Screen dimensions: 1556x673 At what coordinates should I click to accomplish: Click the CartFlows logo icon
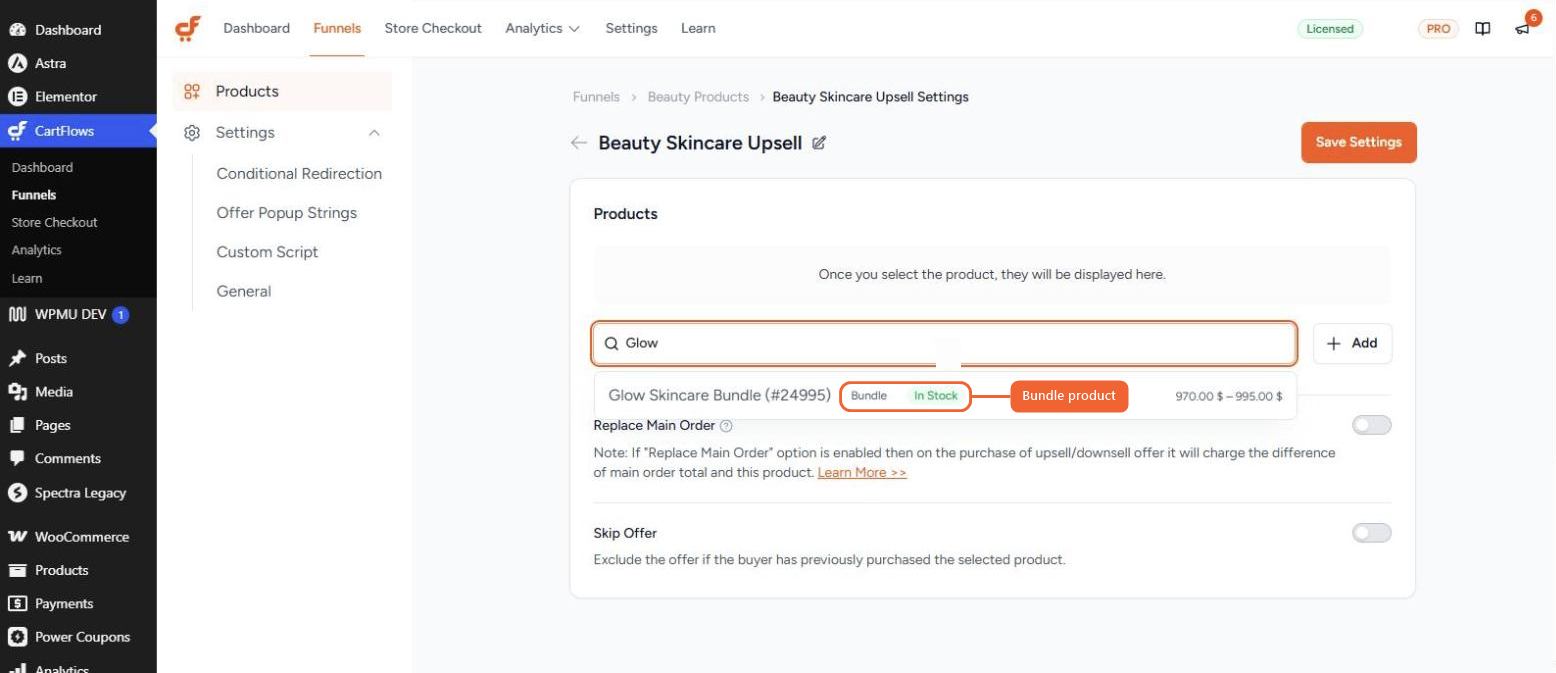tap(188, 29)
